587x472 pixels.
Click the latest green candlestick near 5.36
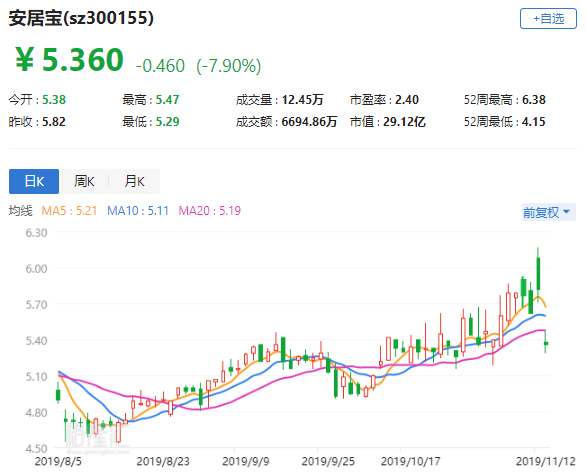click(x=546, y=343)
